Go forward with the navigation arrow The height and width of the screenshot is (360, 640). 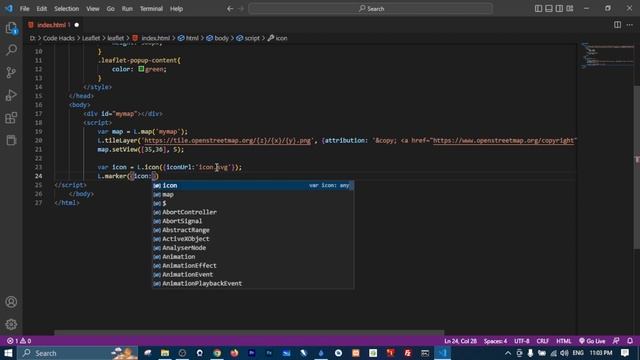pos(241,9)
